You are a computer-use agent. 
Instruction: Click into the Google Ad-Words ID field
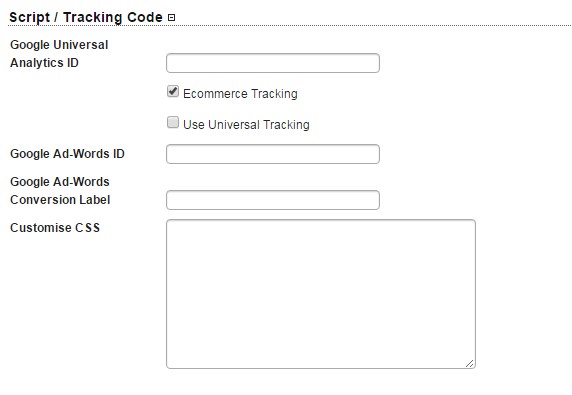(273, 154)
